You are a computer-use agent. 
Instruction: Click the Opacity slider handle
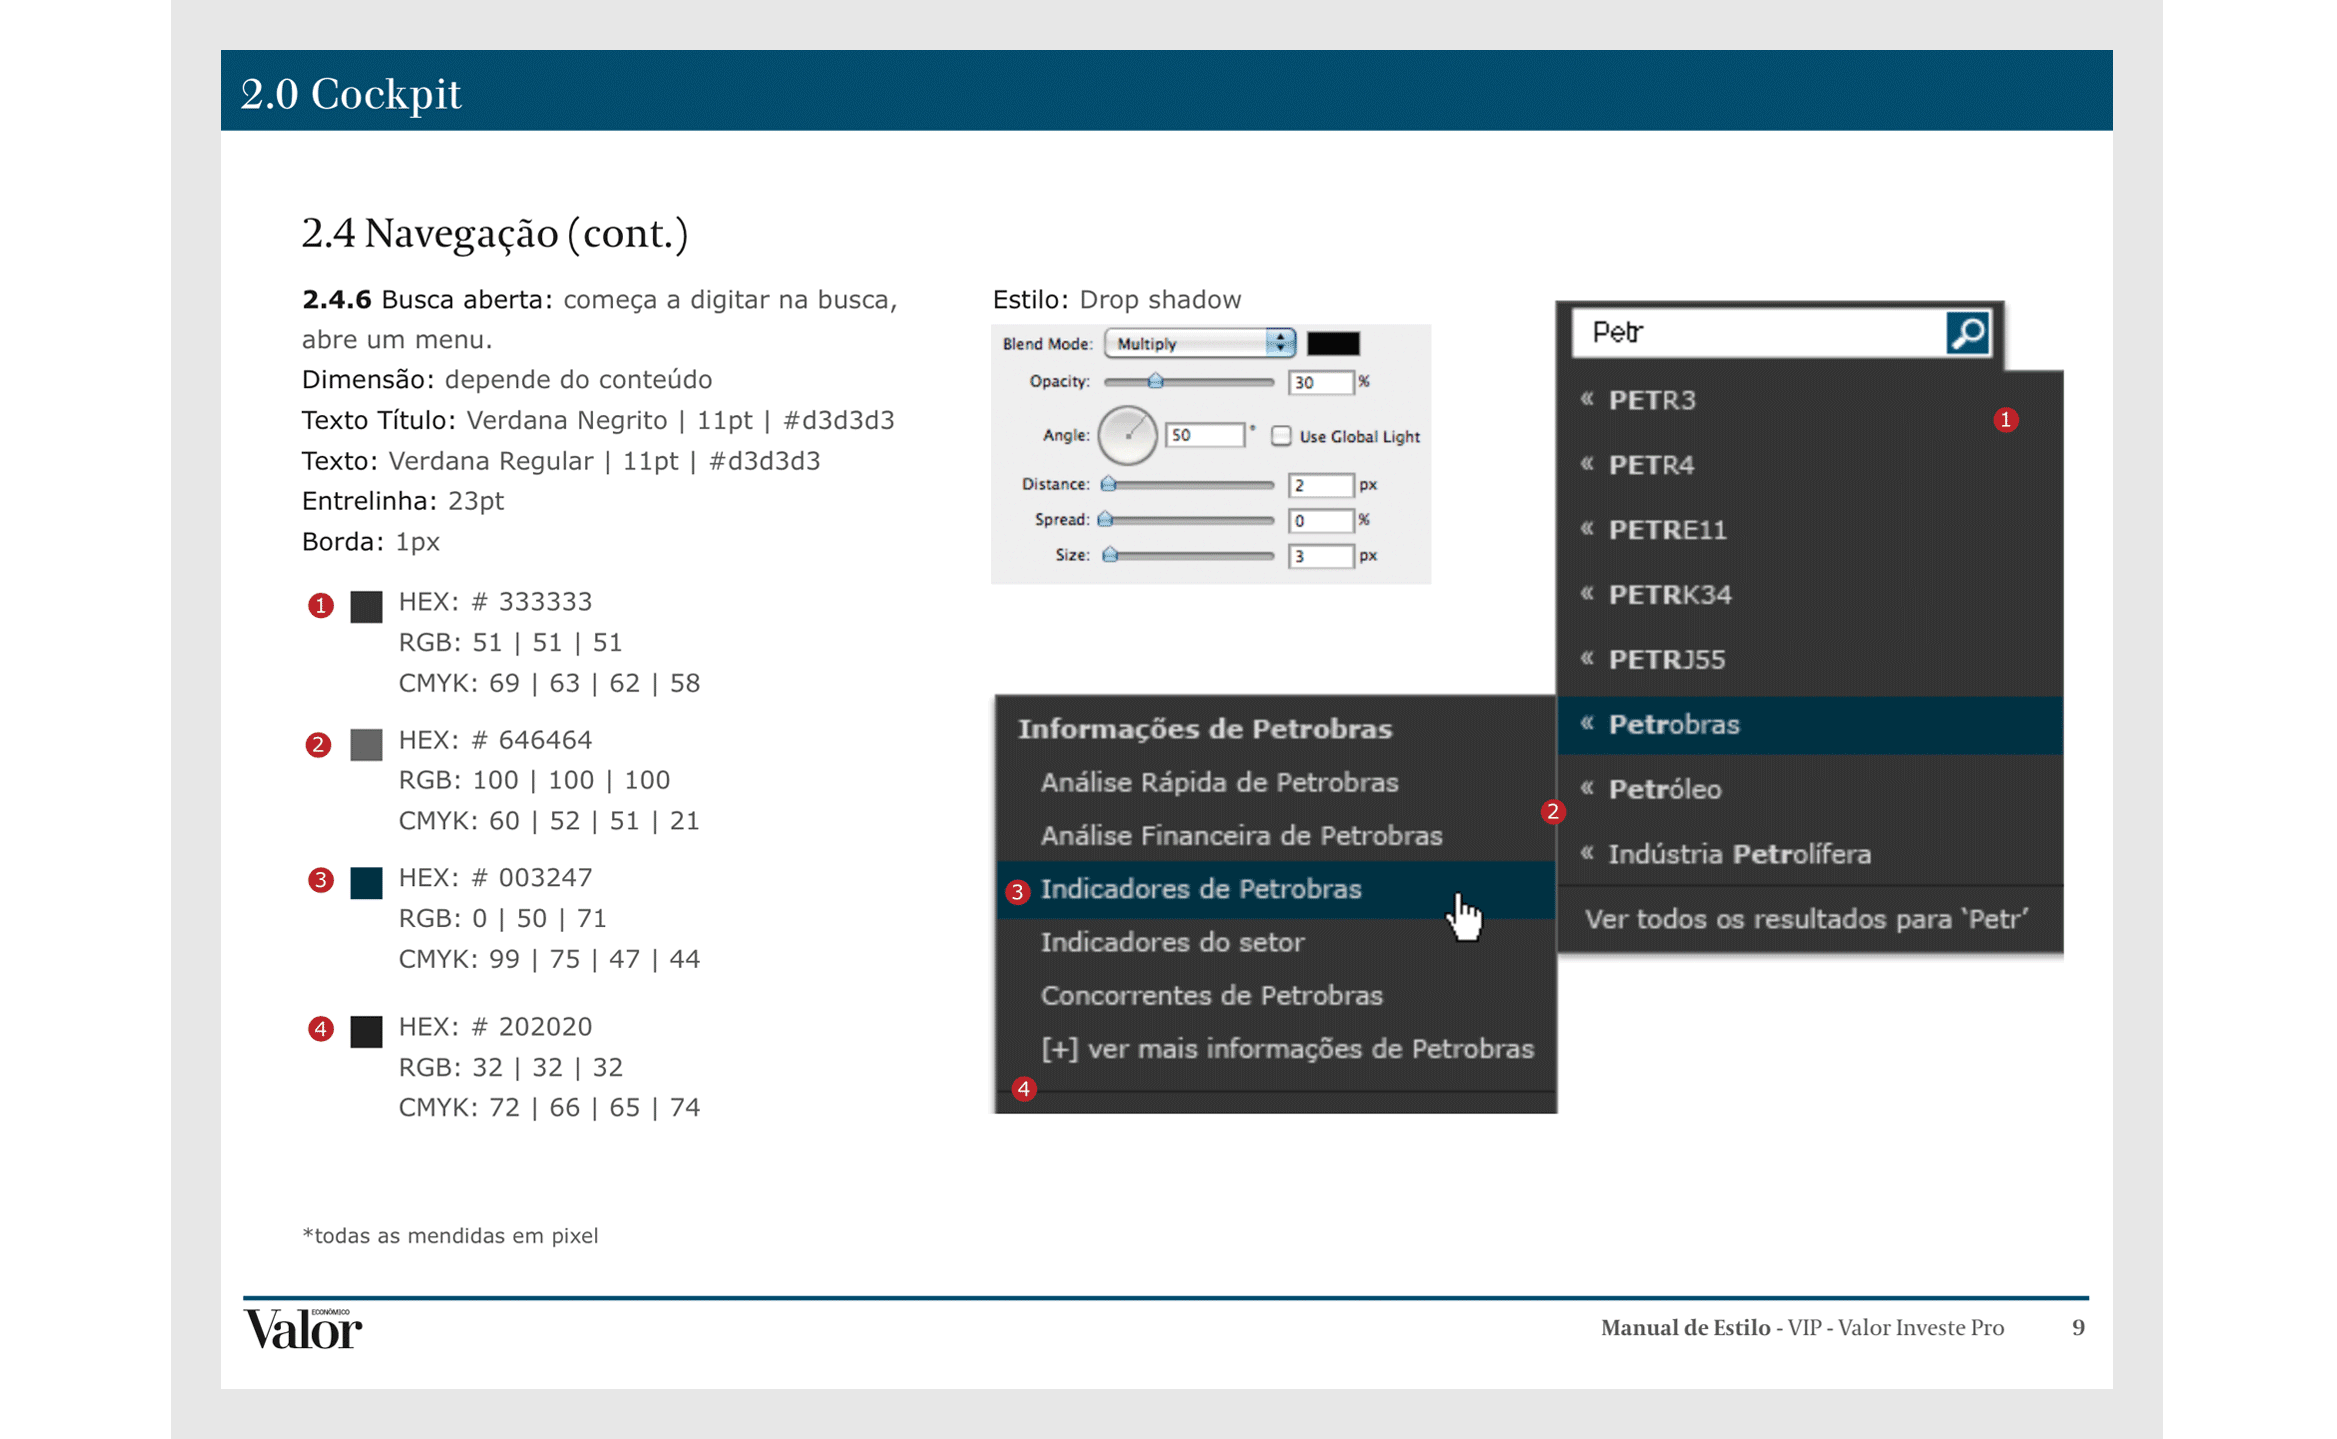1155,381
